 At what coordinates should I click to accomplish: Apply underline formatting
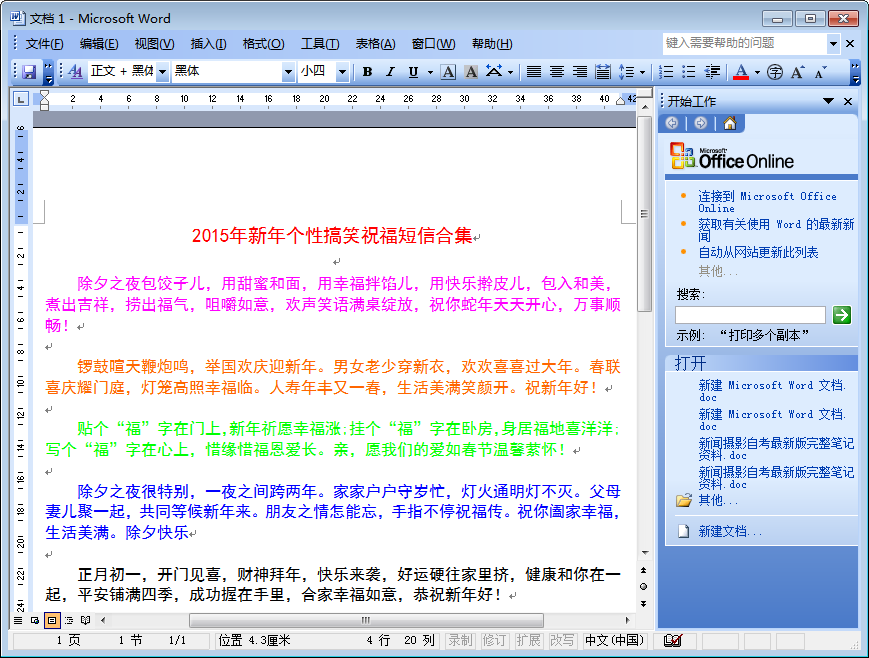point(412,72)
